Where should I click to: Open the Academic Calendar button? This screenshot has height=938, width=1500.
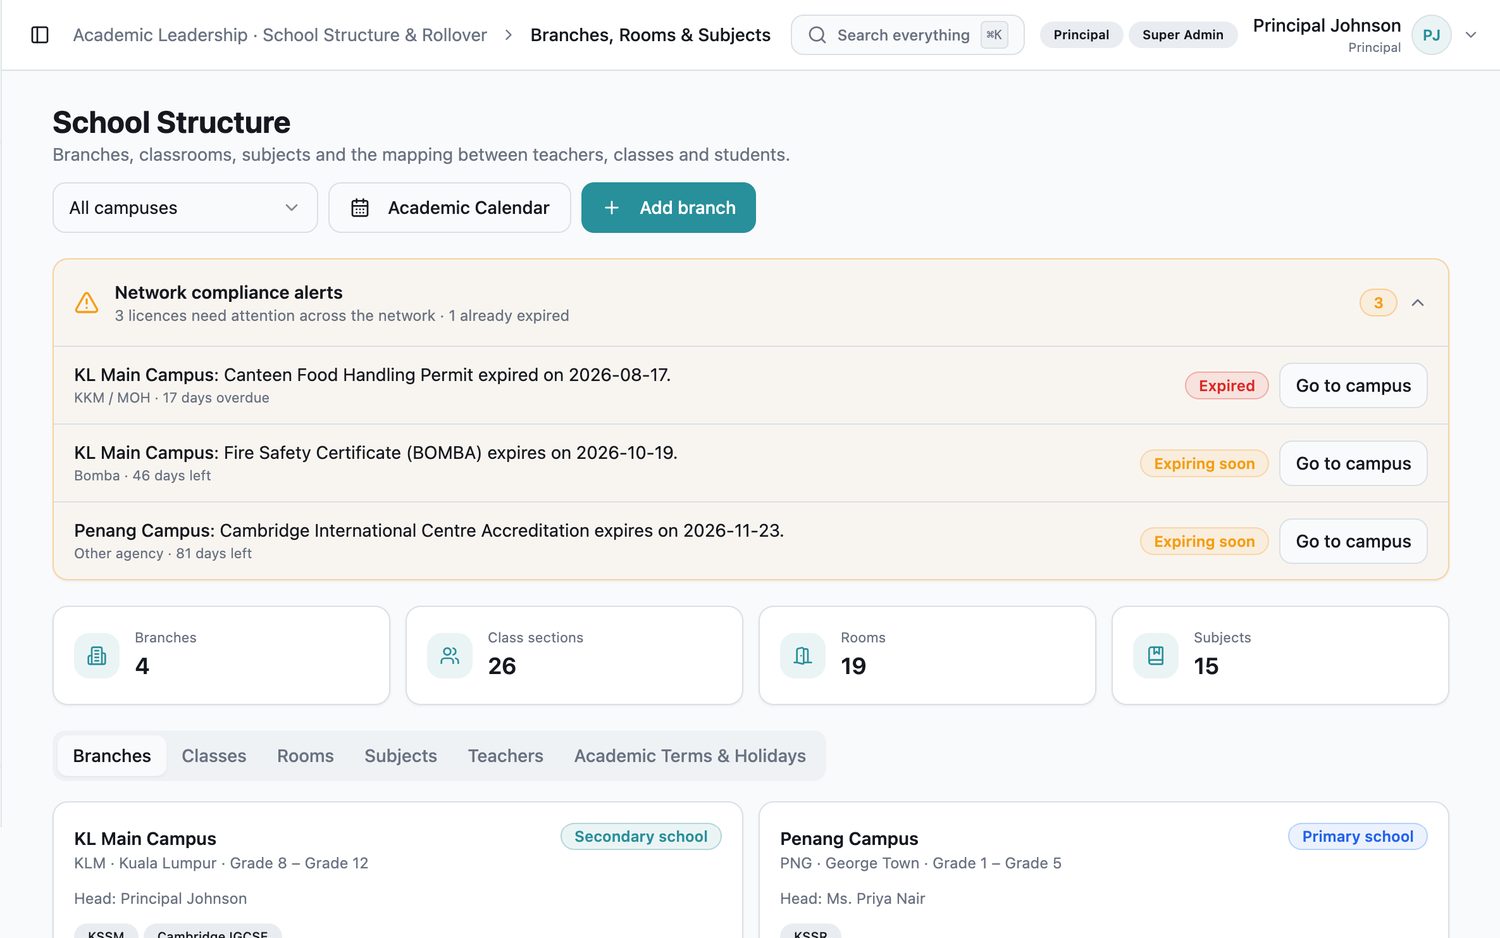(x=450, y=208)
